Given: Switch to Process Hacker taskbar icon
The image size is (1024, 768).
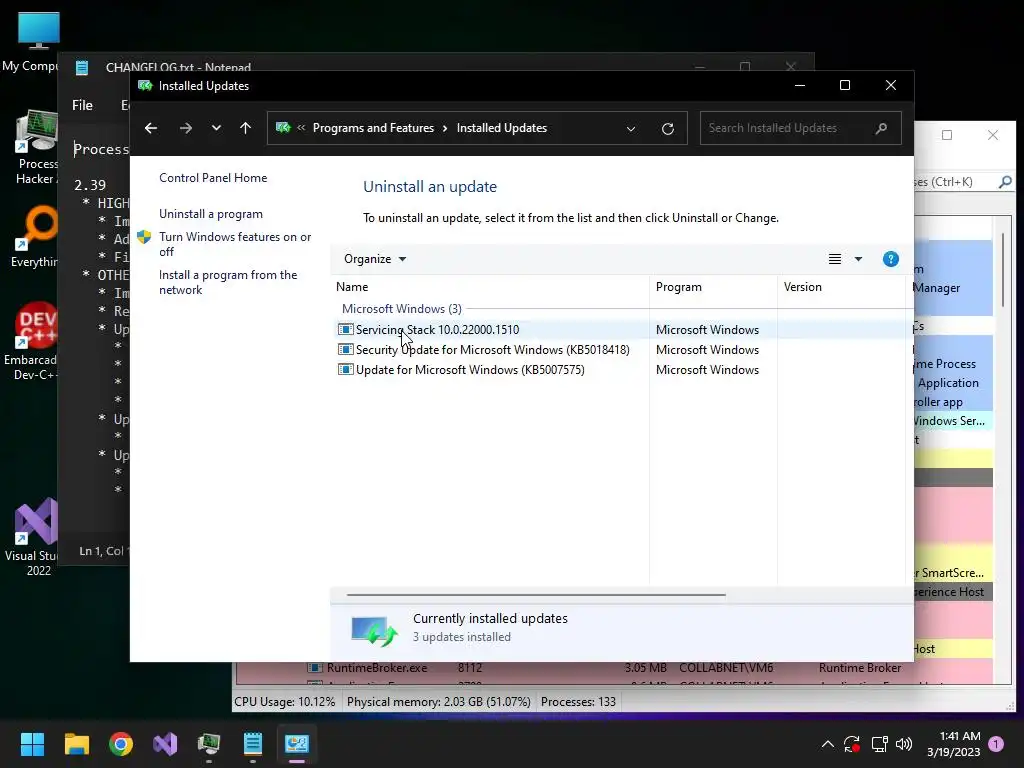Looking at the screenshot, I should 209,744.
